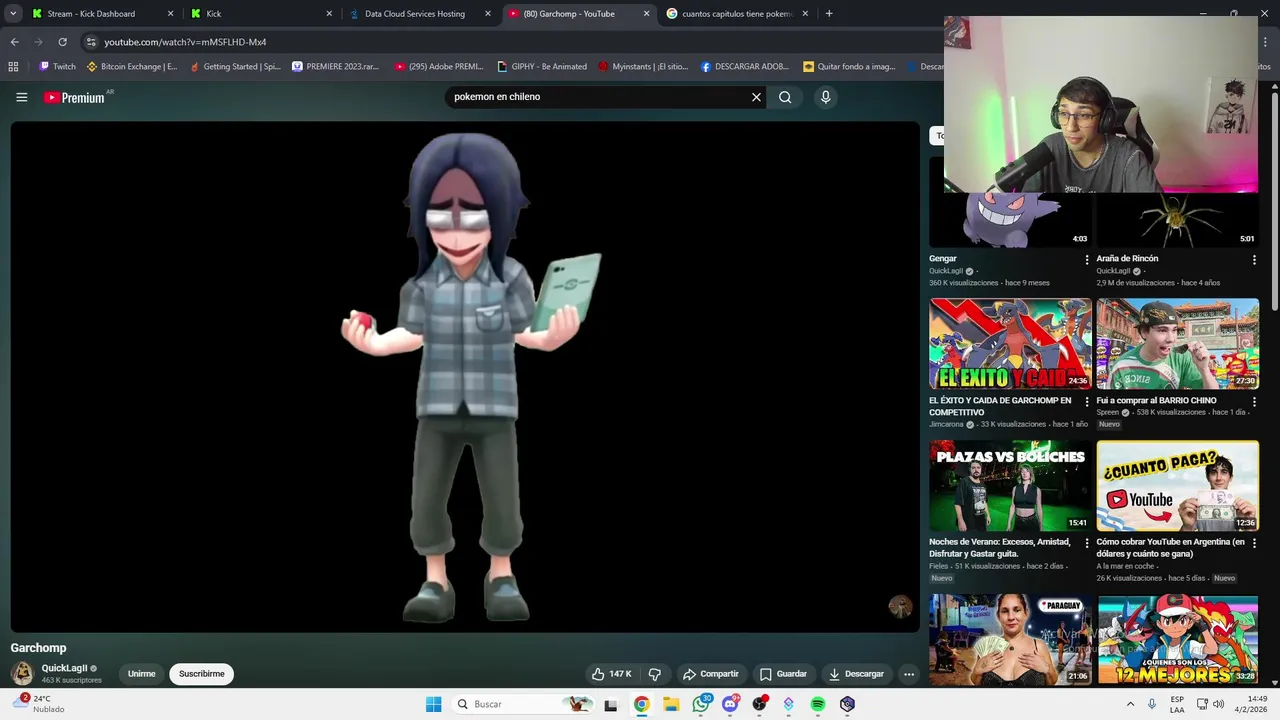Like the Garchomp video
Image resolution: width=1280 pixels, height=720 pixels.
point(611,674)
